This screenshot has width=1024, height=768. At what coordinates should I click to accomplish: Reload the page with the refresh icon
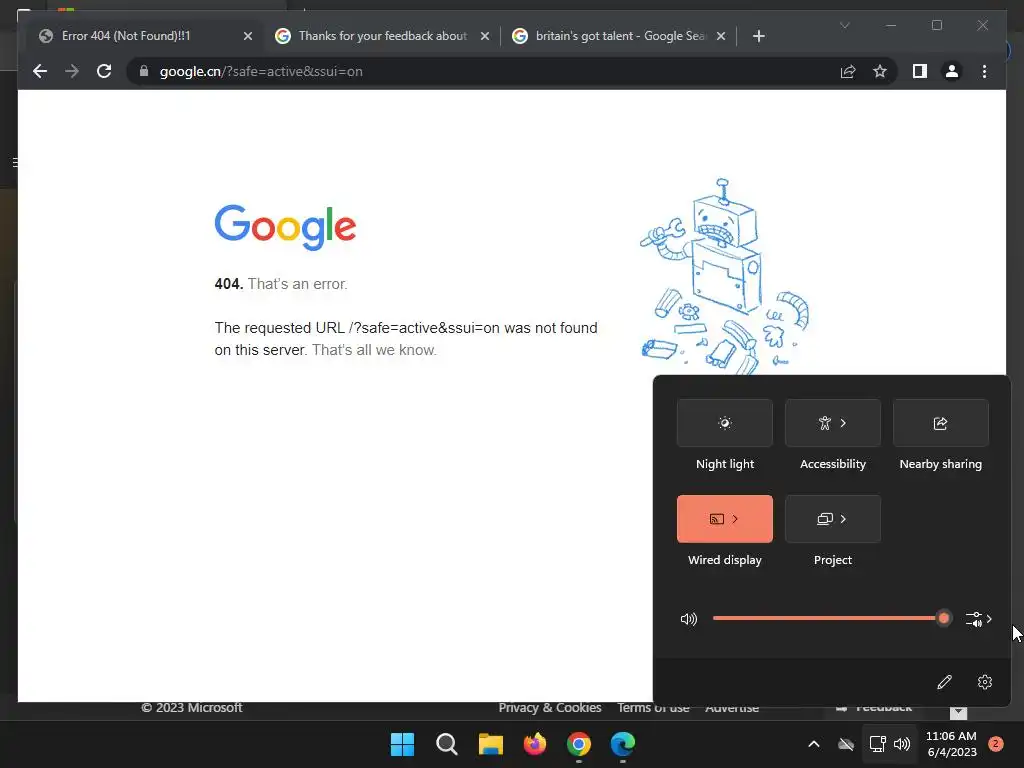point(104,71)
